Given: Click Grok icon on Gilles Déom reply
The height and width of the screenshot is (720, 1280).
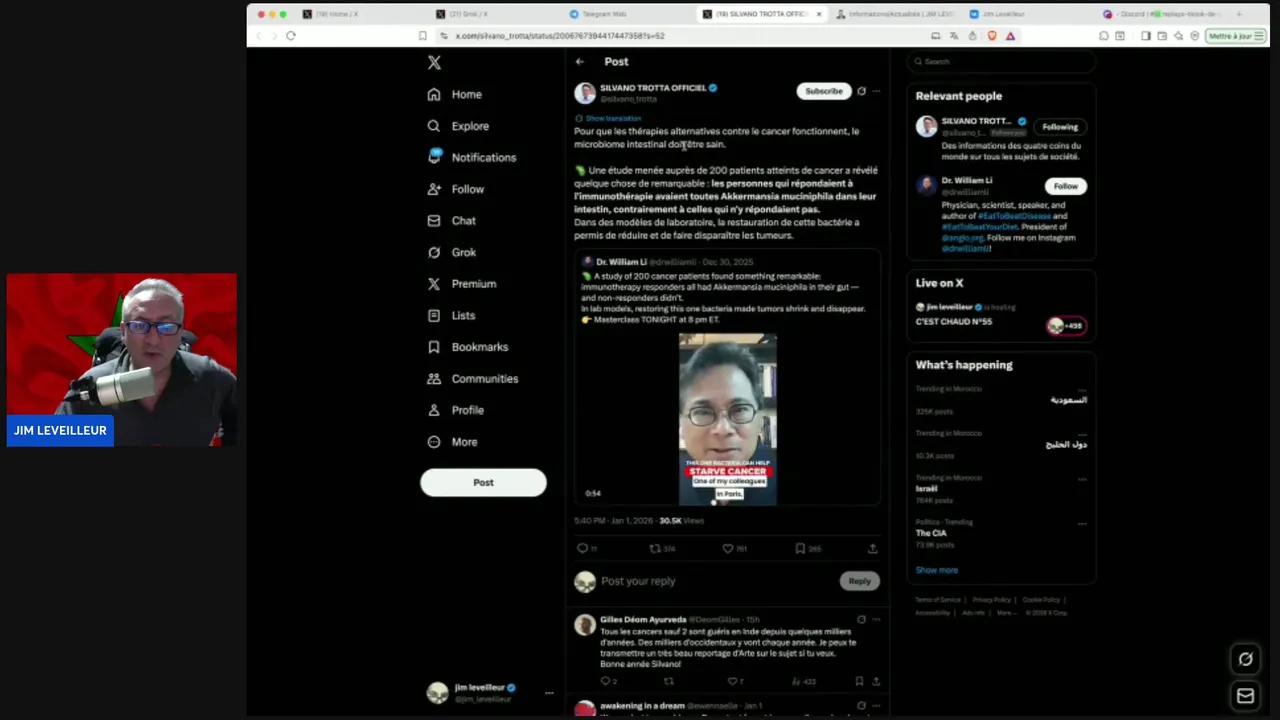Looking at the screenshot, I should 861,620.
